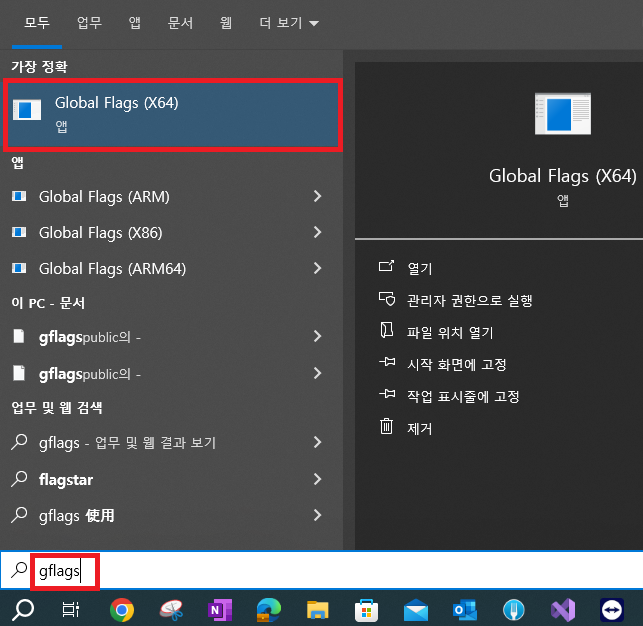Image resolution: width=643 pixels, height=626 pixels.
Task: Click '관리자 권한으로 실행'
Action: [x=470, y=300]
